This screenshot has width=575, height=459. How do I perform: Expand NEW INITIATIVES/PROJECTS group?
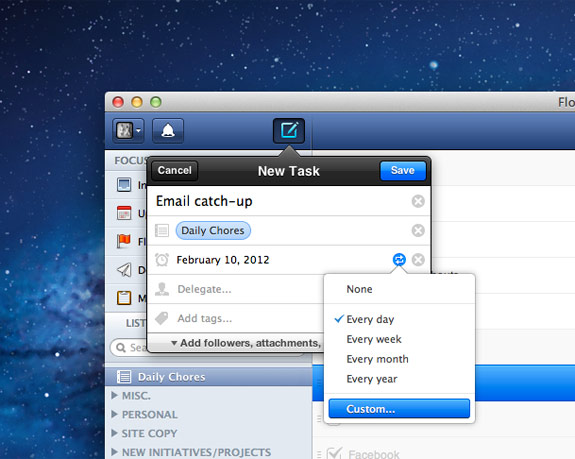click(x=114, y=452)
